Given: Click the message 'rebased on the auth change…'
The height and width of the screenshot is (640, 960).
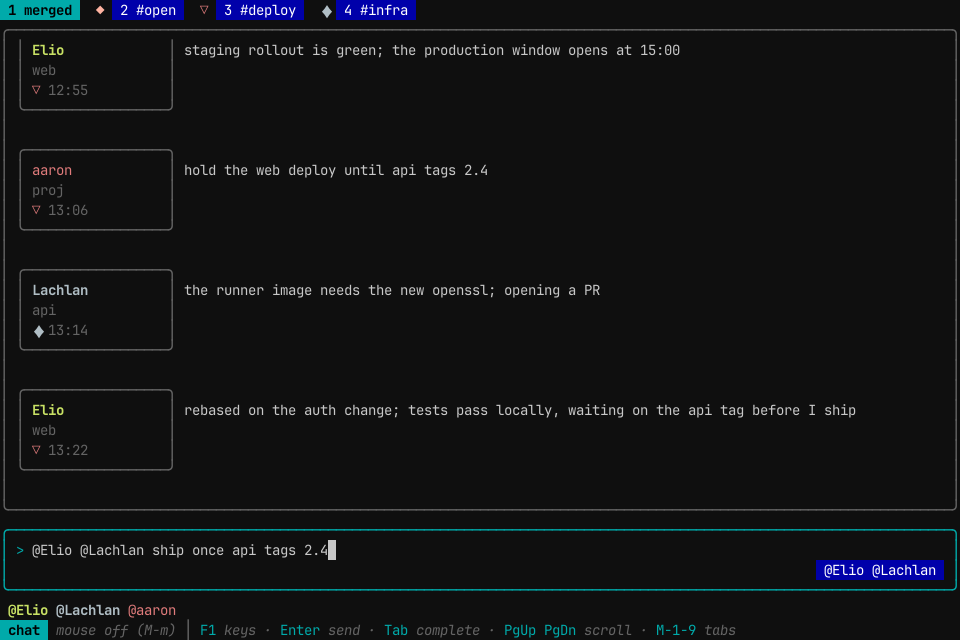Looking at the screenshot, I should pos(520,410).
